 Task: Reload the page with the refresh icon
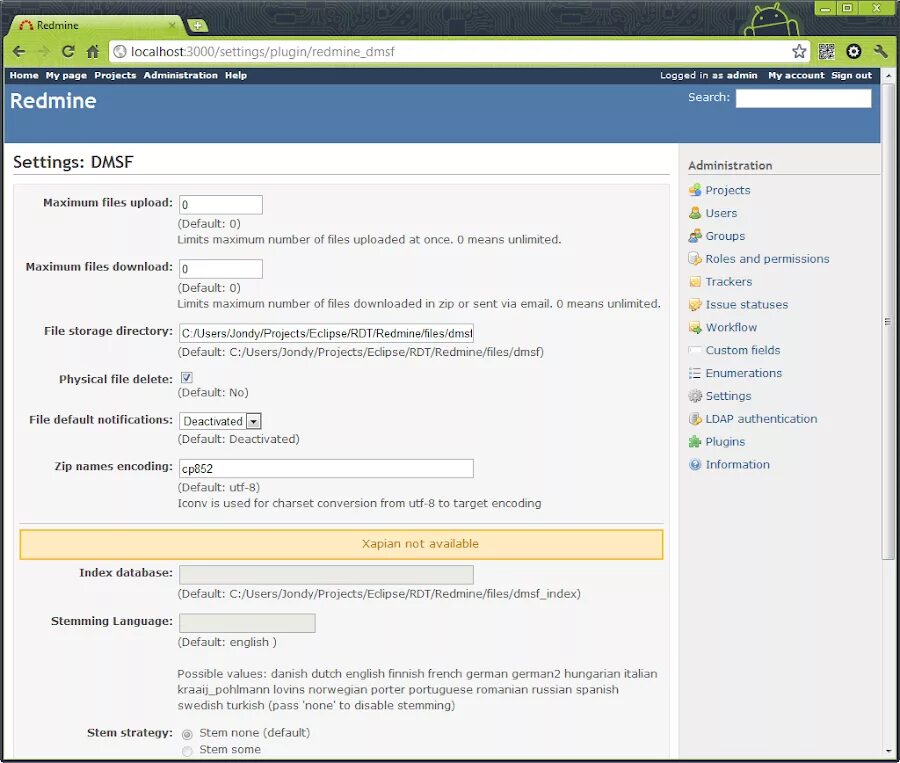click(68, 52)
